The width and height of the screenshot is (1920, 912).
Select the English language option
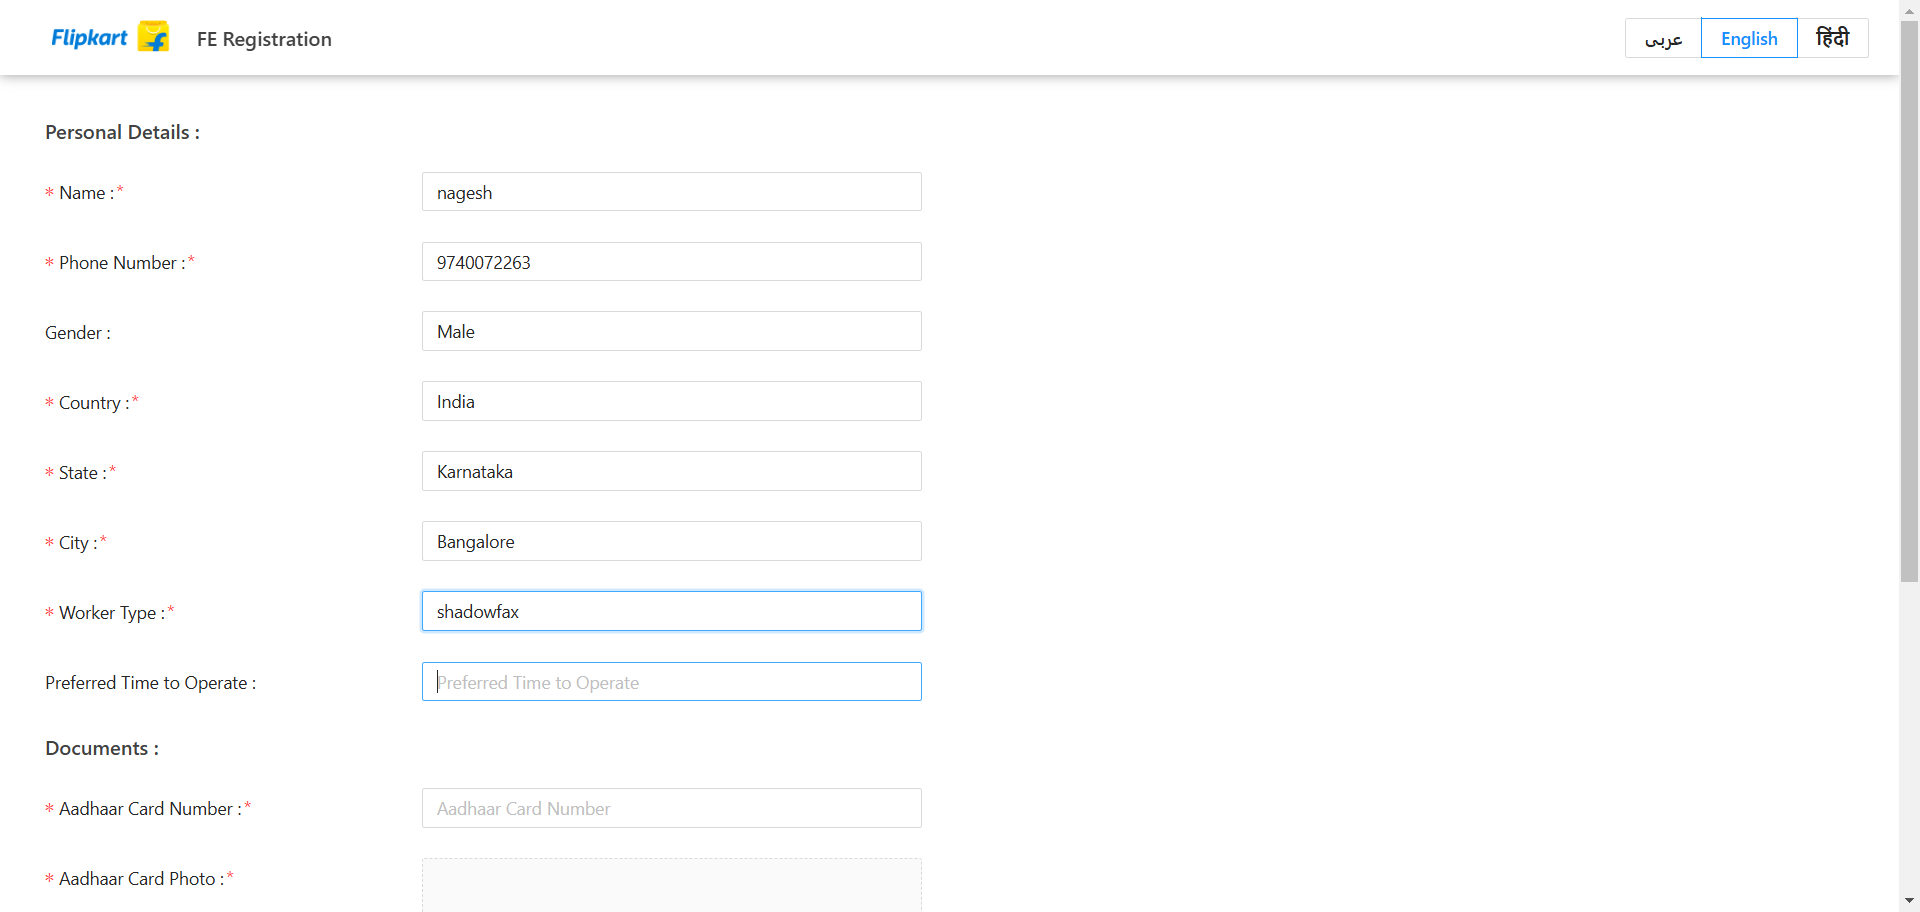coord(1748,38)
